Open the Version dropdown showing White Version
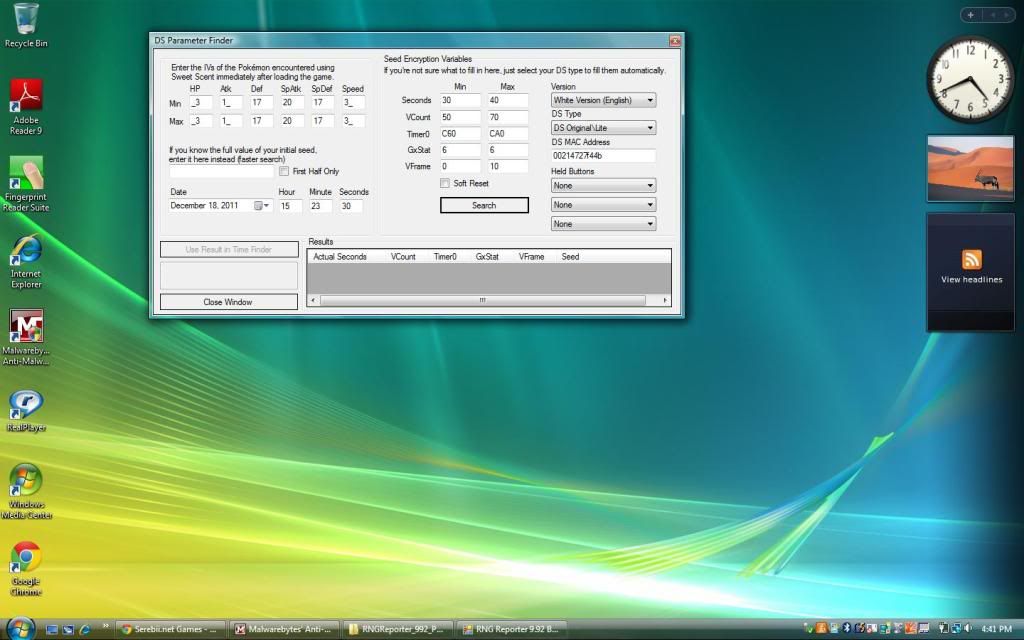Image resolution: width=1024 pixels, height=640 pixels. click(603, 100)
